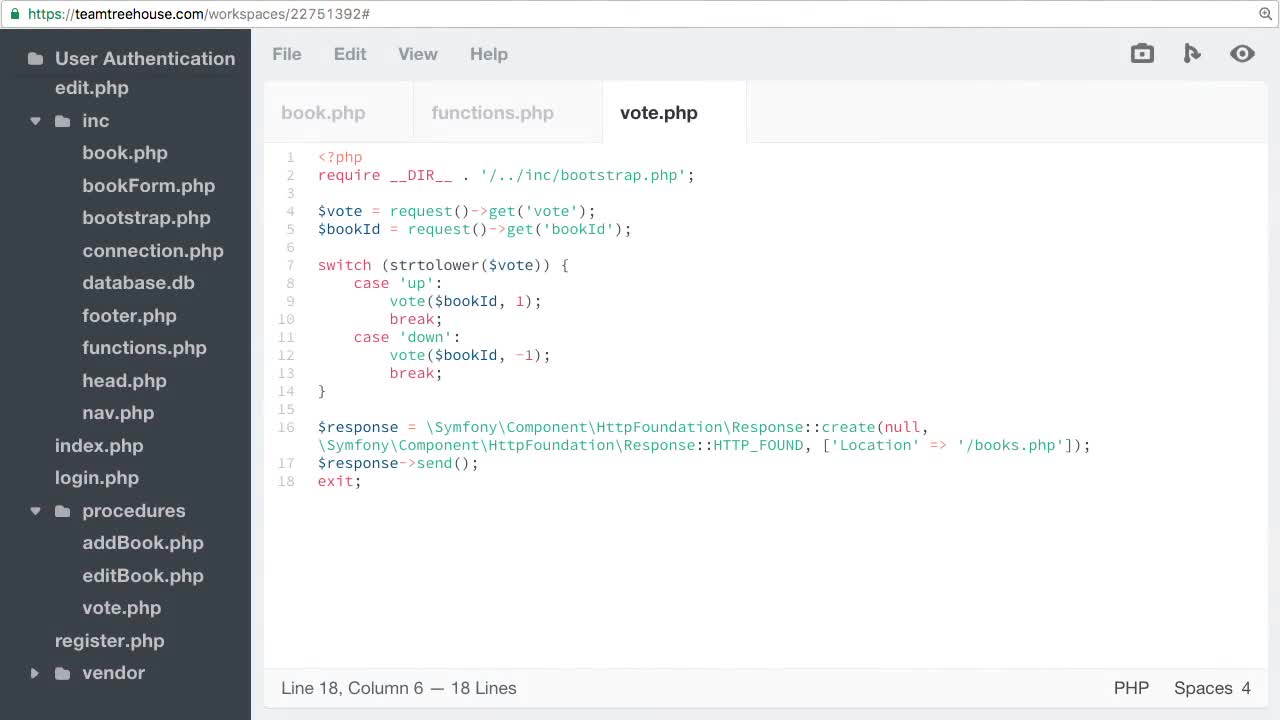Click the 'vote($bookId, -1);' code line
Image resolution: width=1280 pixels, height=720 pixels.
[470, 355]
